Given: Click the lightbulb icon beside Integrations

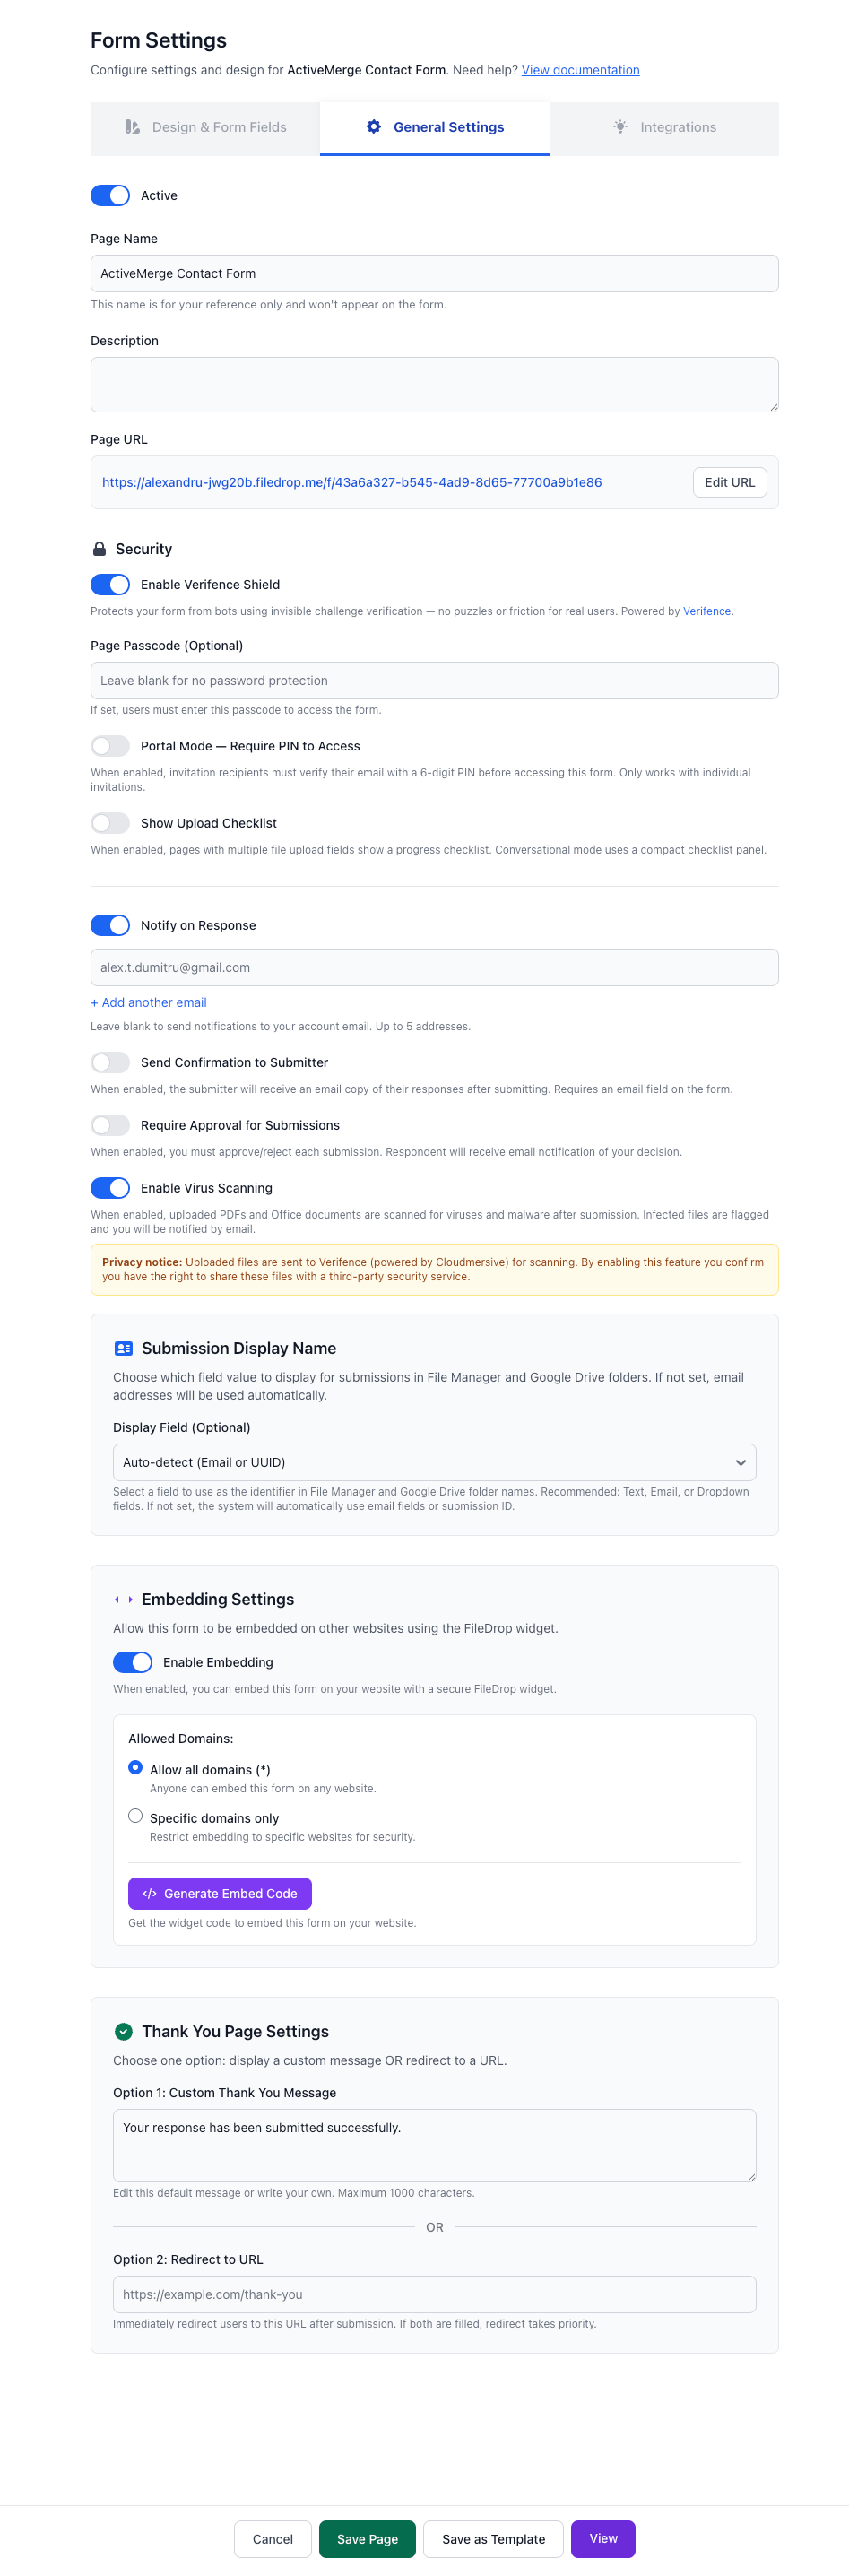Looking at the screenshot, I should (x=620, y=127).
